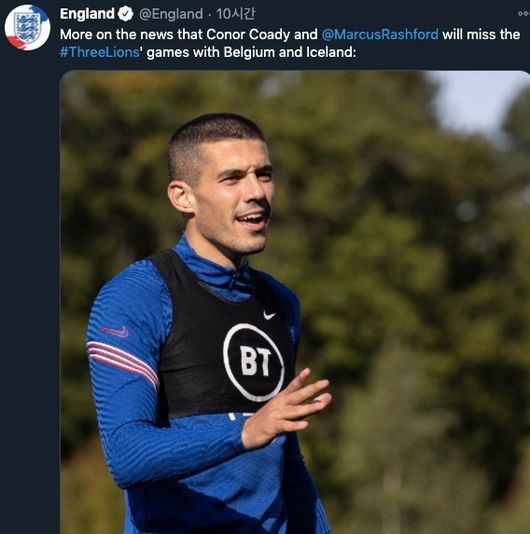Click the player's raised hand in photo
Screen dimensions: 530x534
287,407
